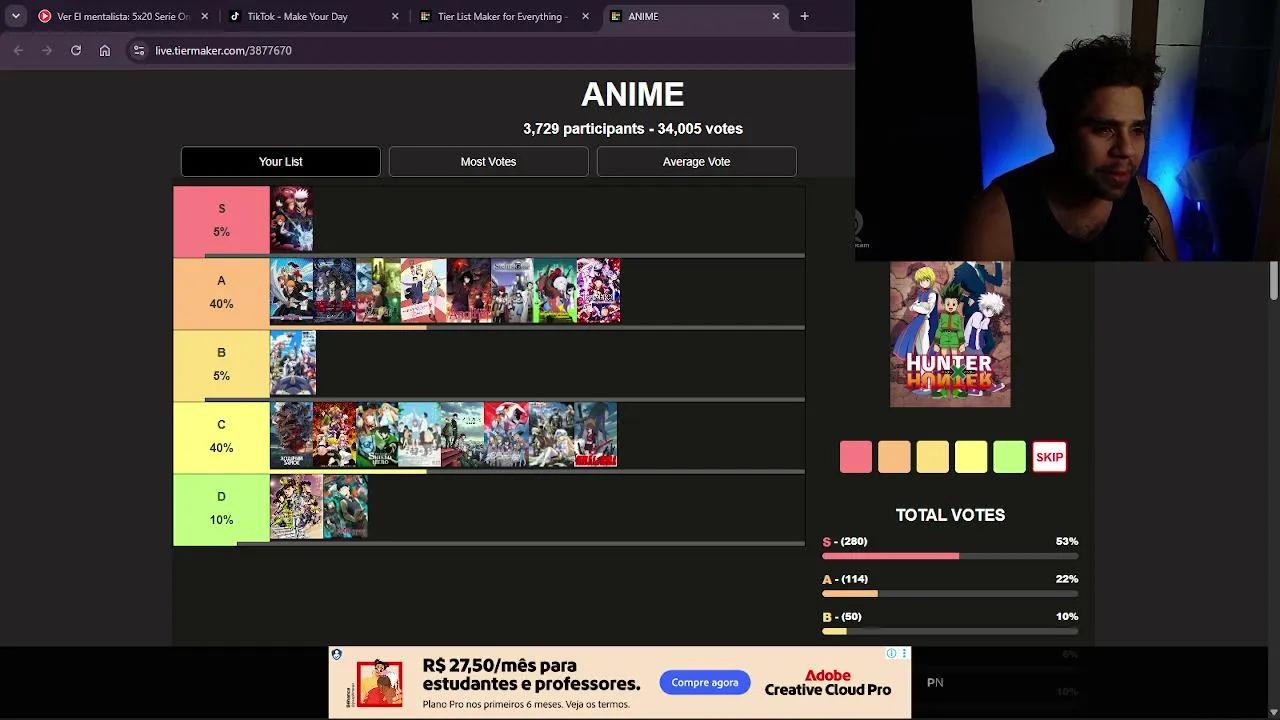Switch to the Ver El mentalista tab
The width and height of the screenshot is (1280, 720).
(x=123, y=16)
